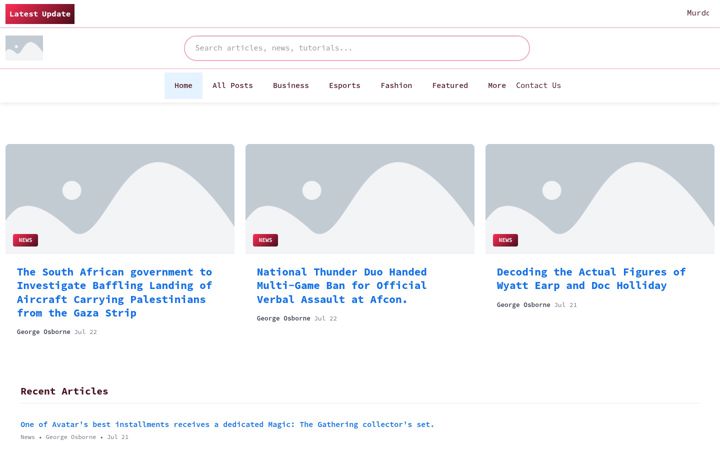Click Jul 21 date under Wyatt Earp article
Screen dimensions: 720x450
pyautogui.click(x=566, y=304)
